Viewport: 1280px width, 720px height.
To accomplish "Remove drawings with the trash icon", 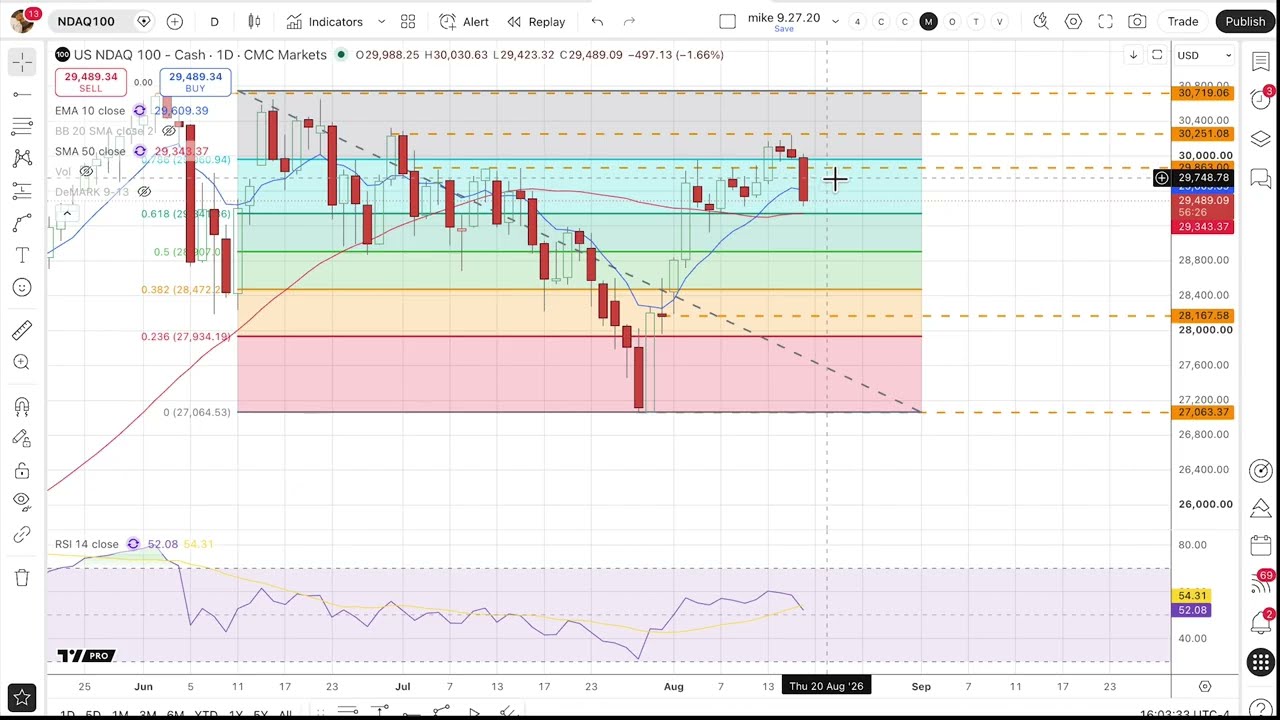I will (x=22, y=578).
